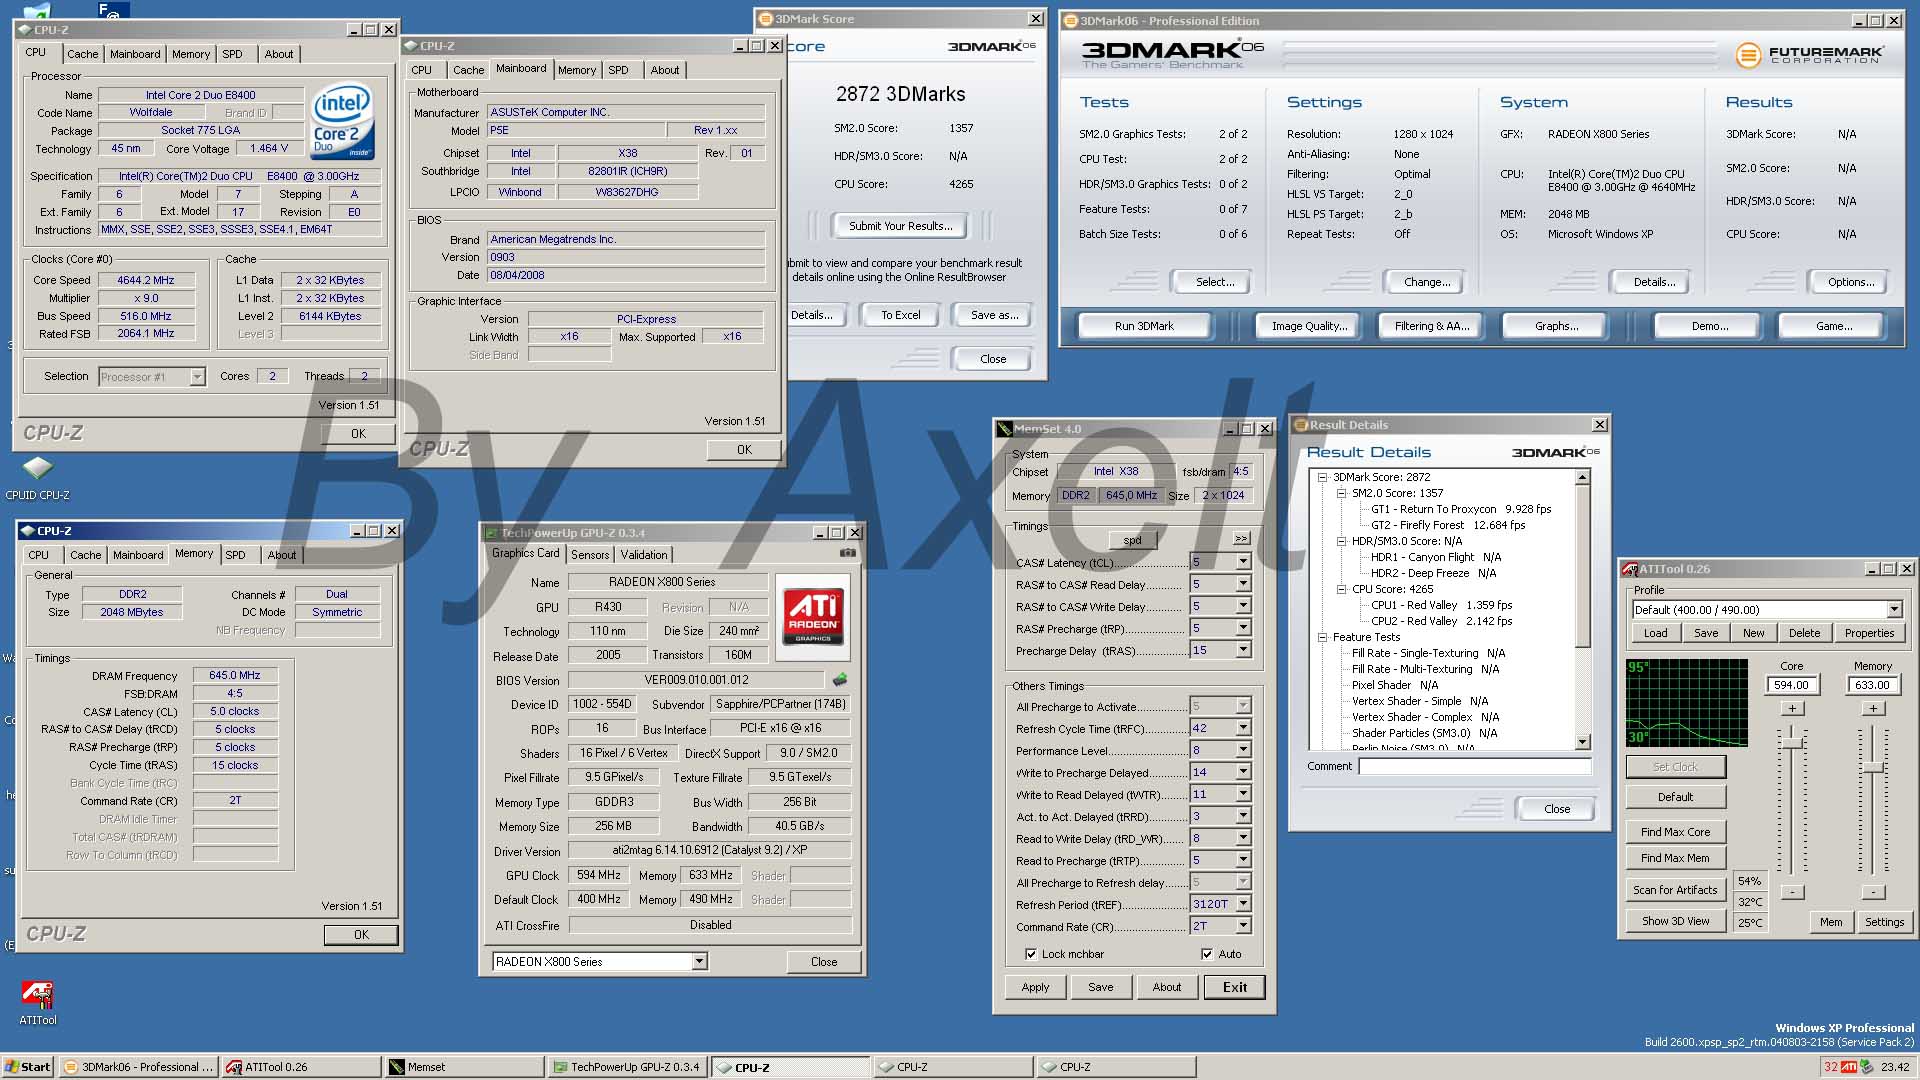The height and width of the screenshot is (1080, 1920).
Task: Click the Futuremark Corporation logo in 3DMark06
Action: tap(1809, 55)
